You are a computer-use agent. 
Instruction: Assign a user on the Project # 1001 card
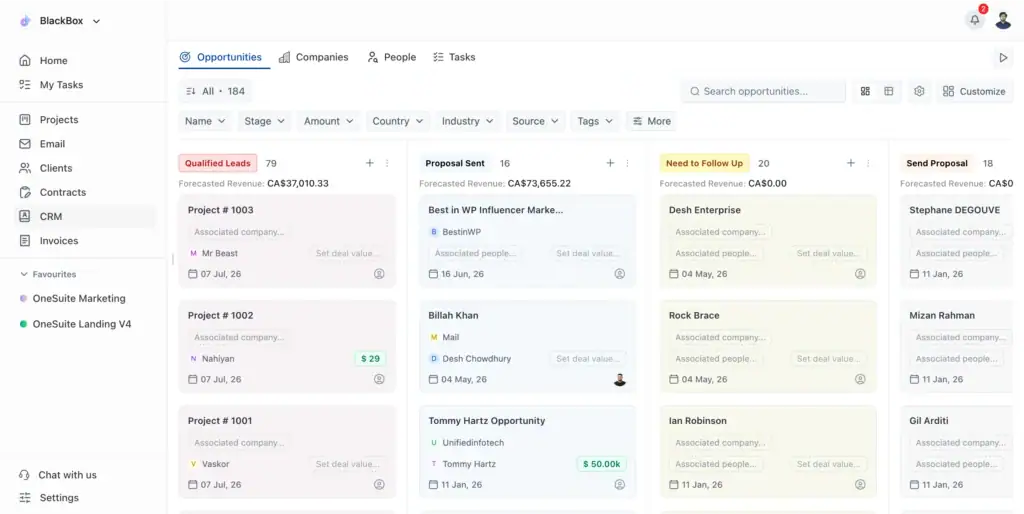[x=379, y=485]
